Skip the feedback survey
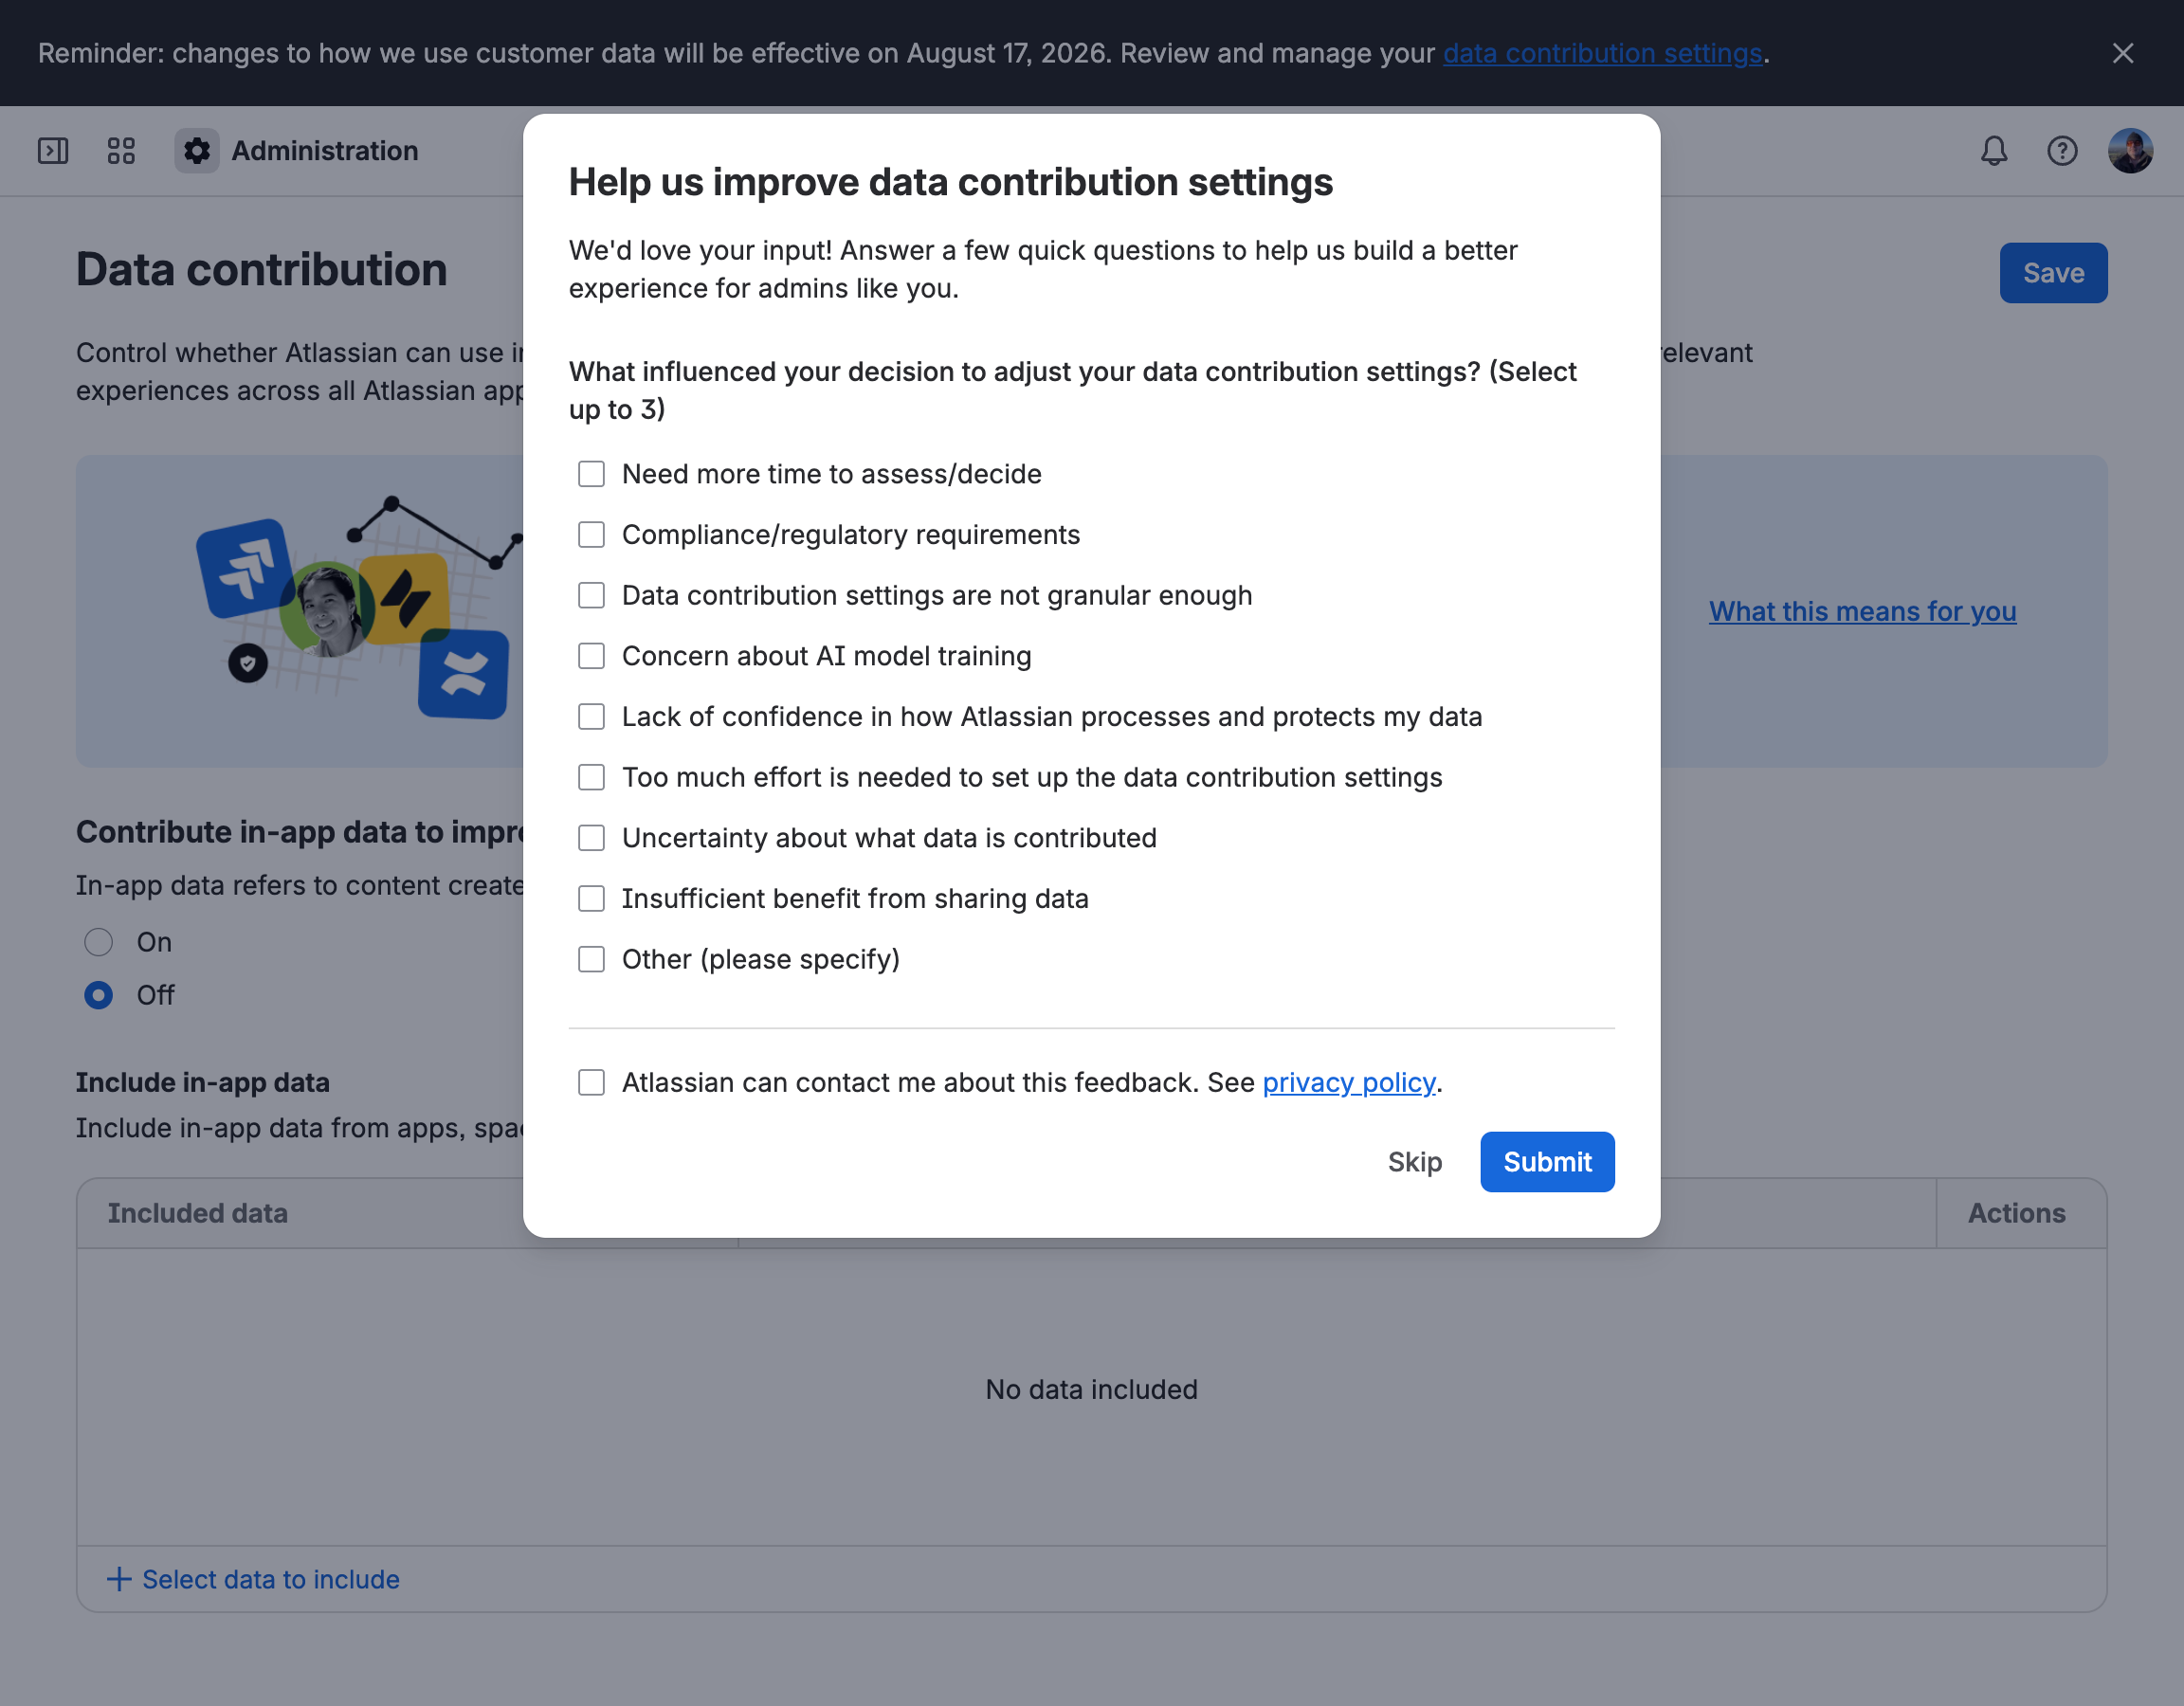The height and width of the screenshot is (1706, 2184). click(1414, 1162)
